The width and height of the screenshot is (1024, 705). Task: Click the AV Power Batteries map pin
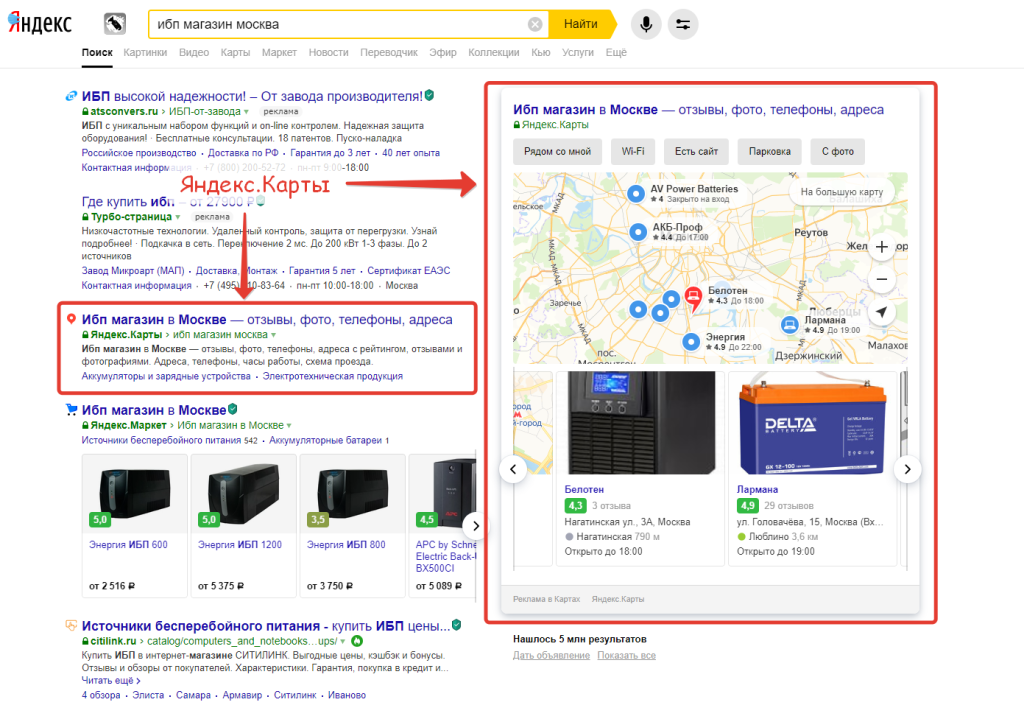pyautogui.click(x=635, y=193)
